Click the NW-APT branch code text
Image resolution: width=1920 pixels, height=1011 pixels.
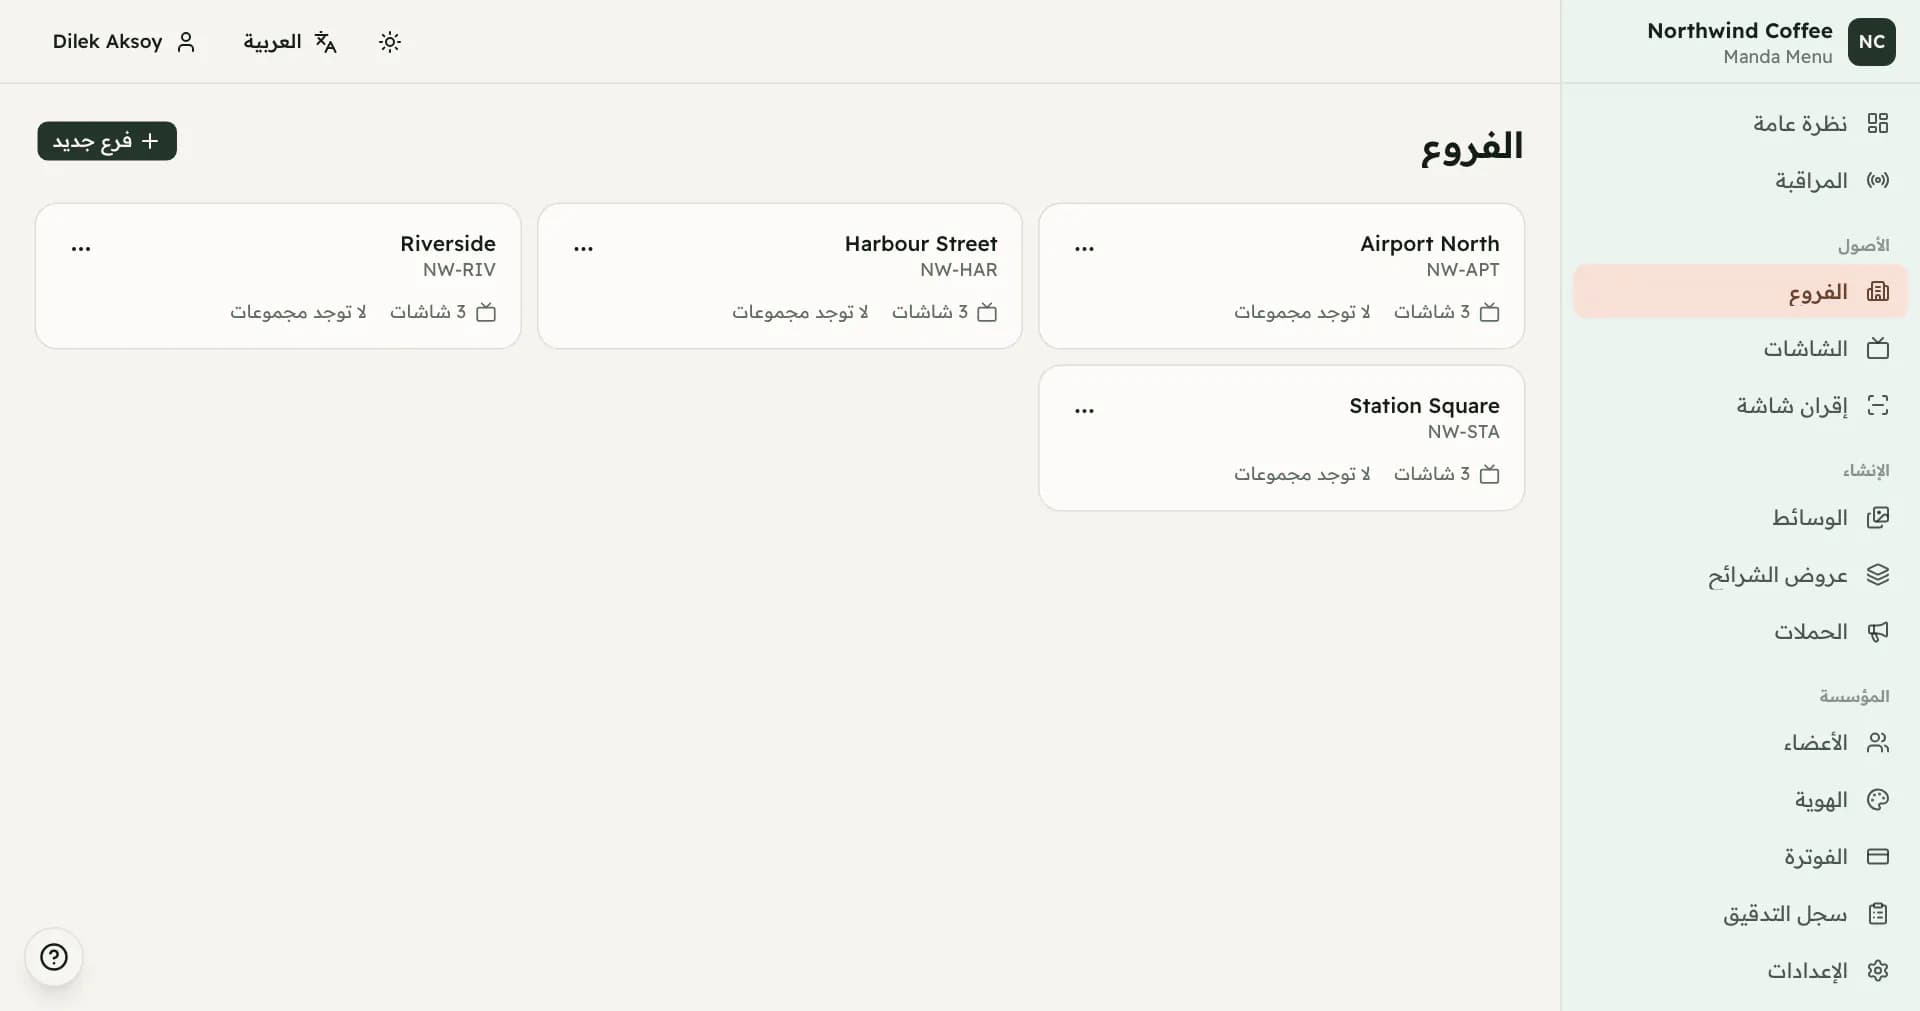[x=1463, y=269]
